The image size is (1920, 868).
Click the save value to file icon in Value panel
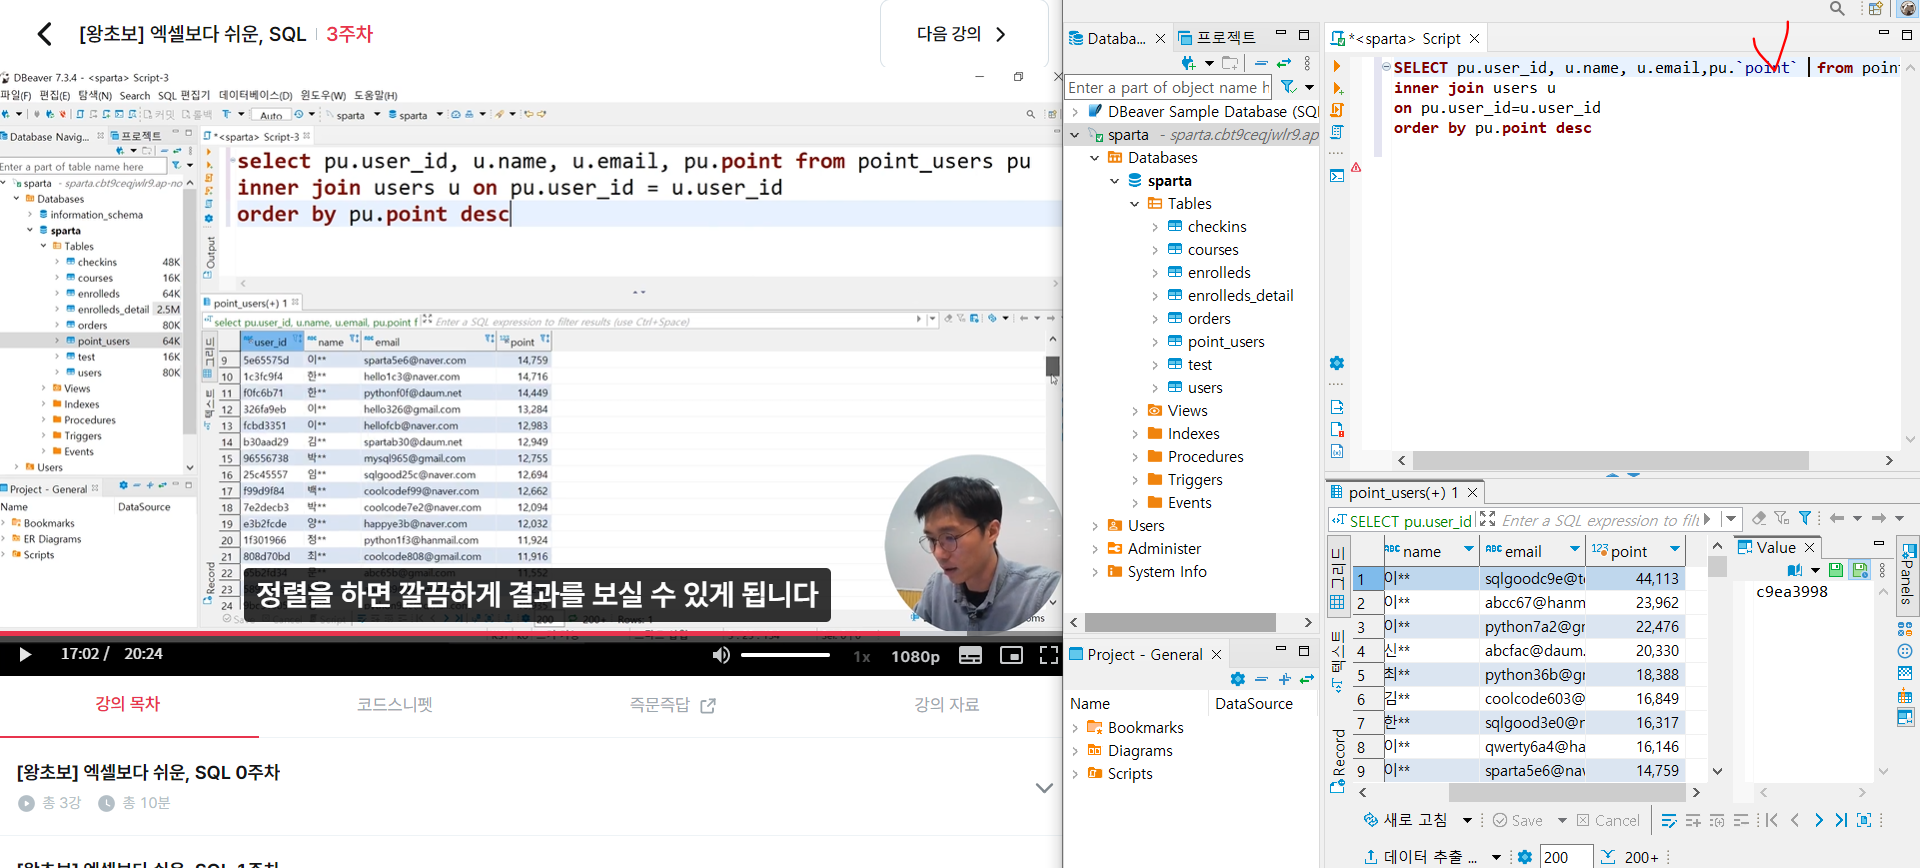1836,570
